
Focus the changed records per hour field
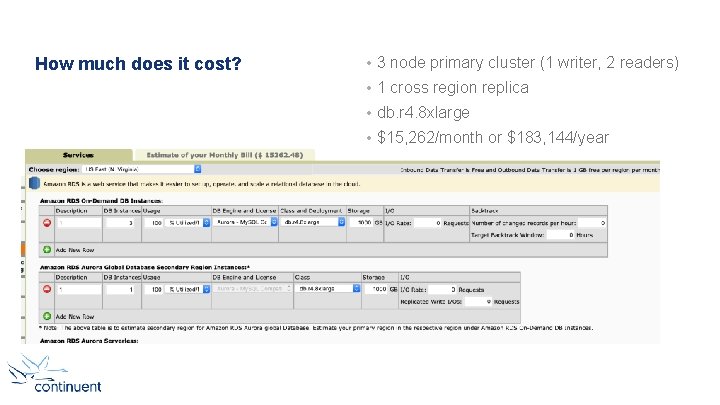tap(592, 223)
